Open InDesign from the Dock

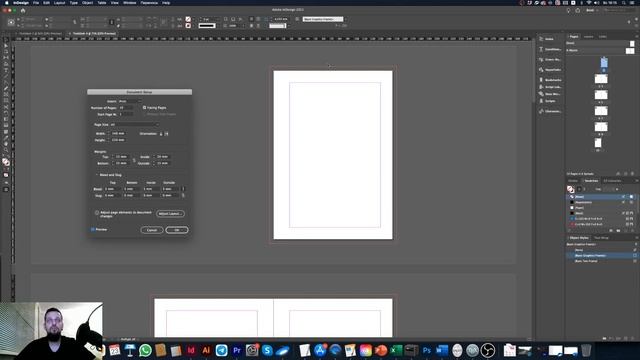click(191, 351)
